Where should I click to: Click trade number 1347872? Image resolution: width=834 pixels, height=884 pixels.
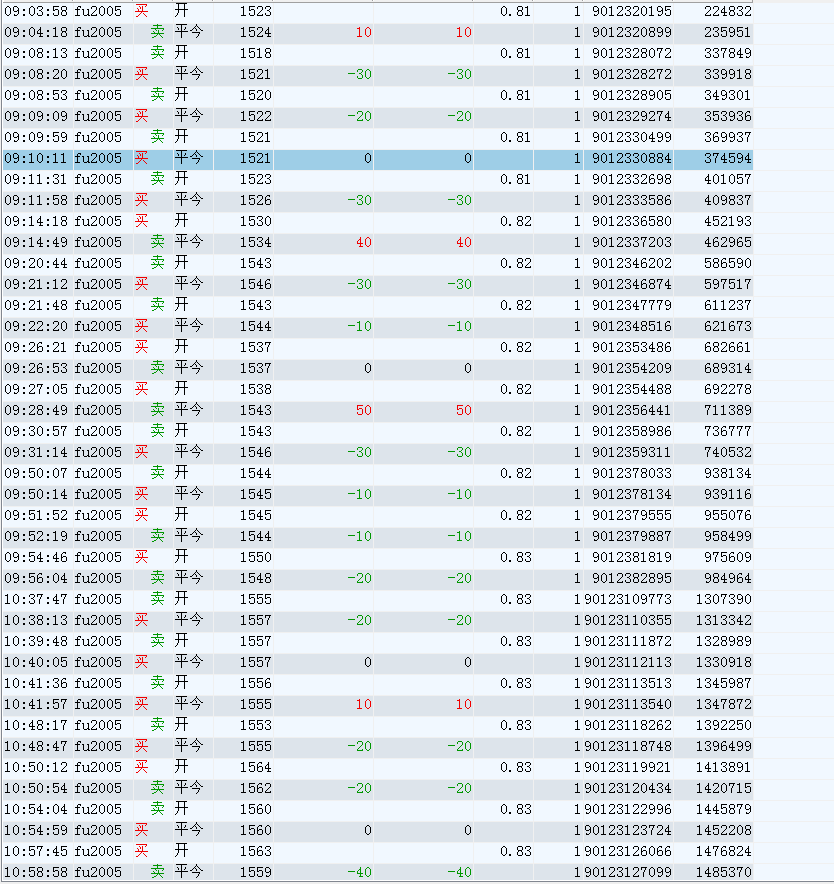[723, 704]
